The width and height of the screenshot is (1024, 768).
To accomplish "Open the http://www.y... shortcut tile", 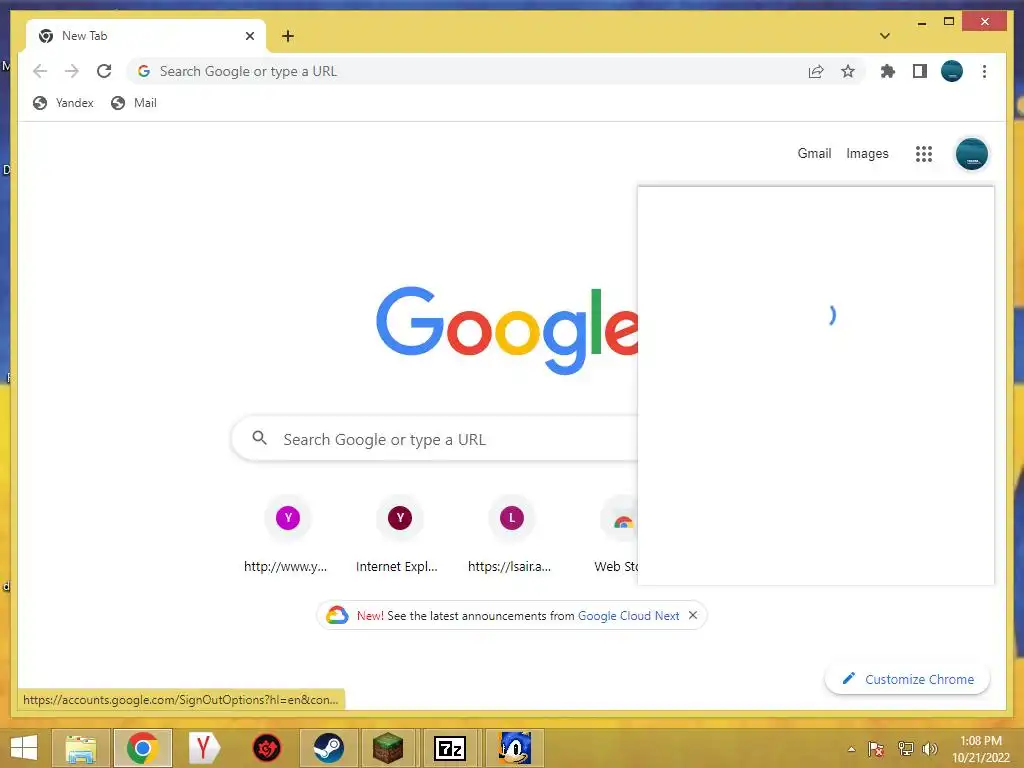I will click(287, 535).
